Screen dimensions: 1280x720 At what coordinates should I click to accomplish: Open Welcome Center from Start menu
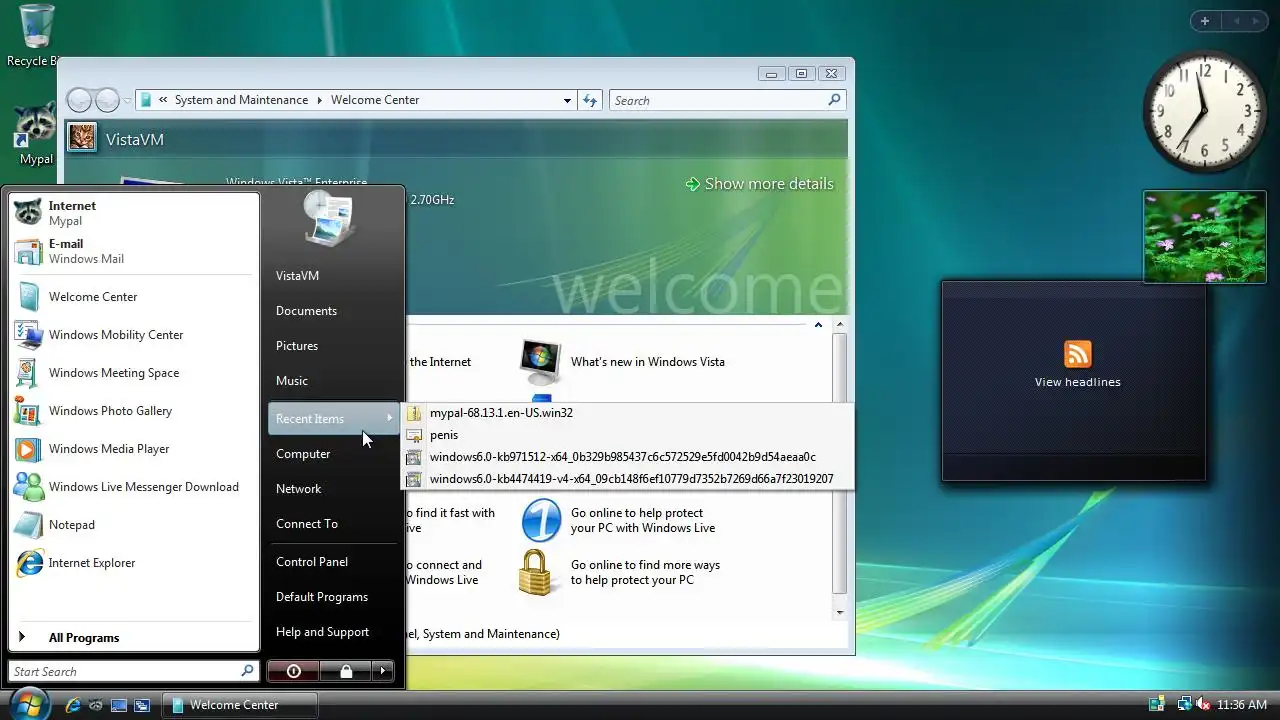coord(134,297)
